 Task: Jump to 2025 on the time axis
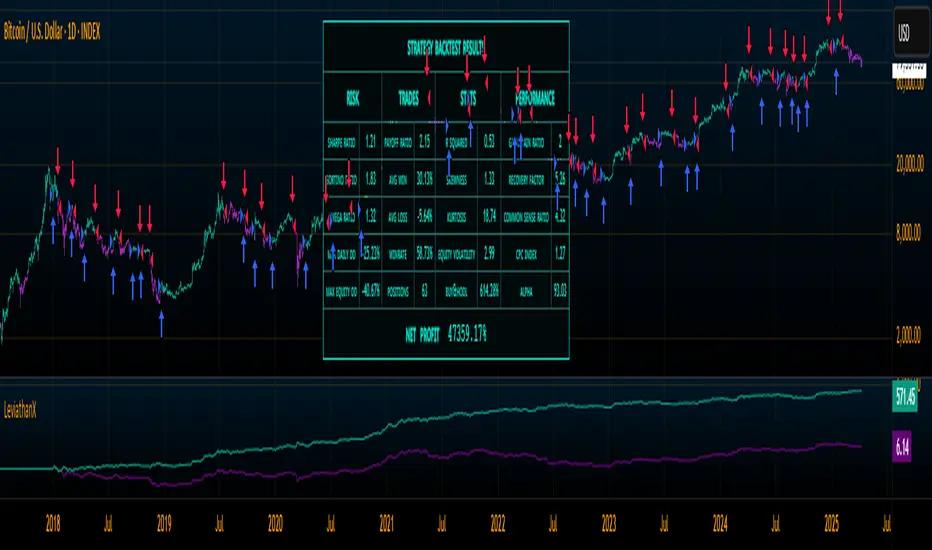pyautogui.click(x=829, y=521)
